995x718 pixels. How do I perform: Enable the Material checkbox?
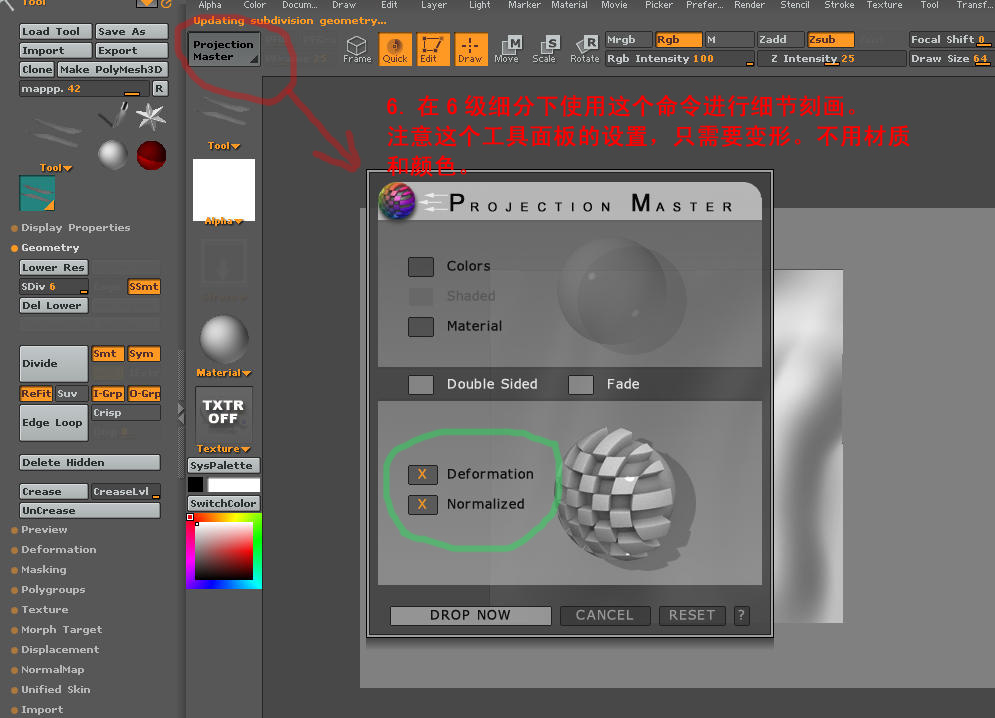point(421,326)
